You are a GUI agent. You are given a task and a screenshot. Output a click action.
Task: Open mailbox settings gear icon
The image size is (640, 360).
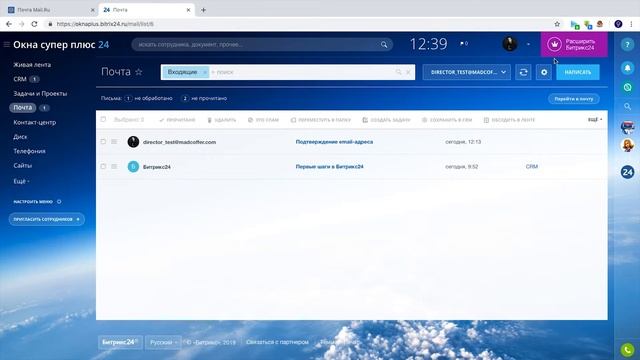pyautogui.click(x=544, y=72)
